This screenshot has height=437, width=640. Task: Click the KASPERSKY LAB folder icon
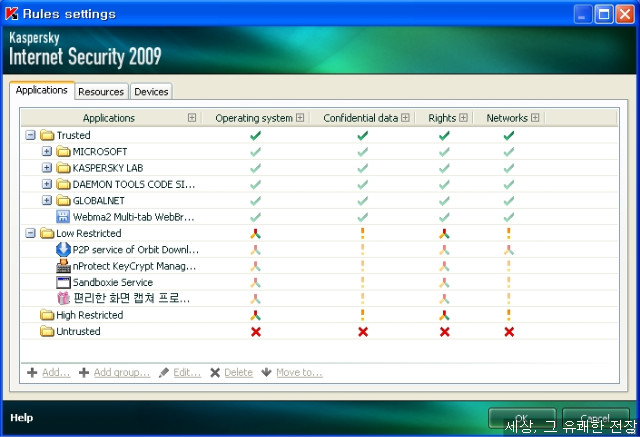point(63,168)
